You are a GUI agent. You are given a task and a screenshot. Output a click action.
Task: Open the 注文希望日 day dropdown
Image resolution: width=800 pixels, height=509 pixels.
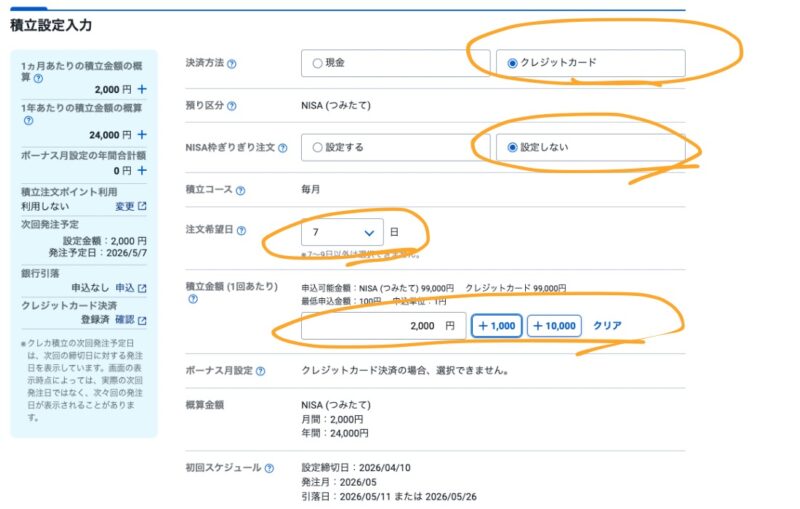coord(342,232)
